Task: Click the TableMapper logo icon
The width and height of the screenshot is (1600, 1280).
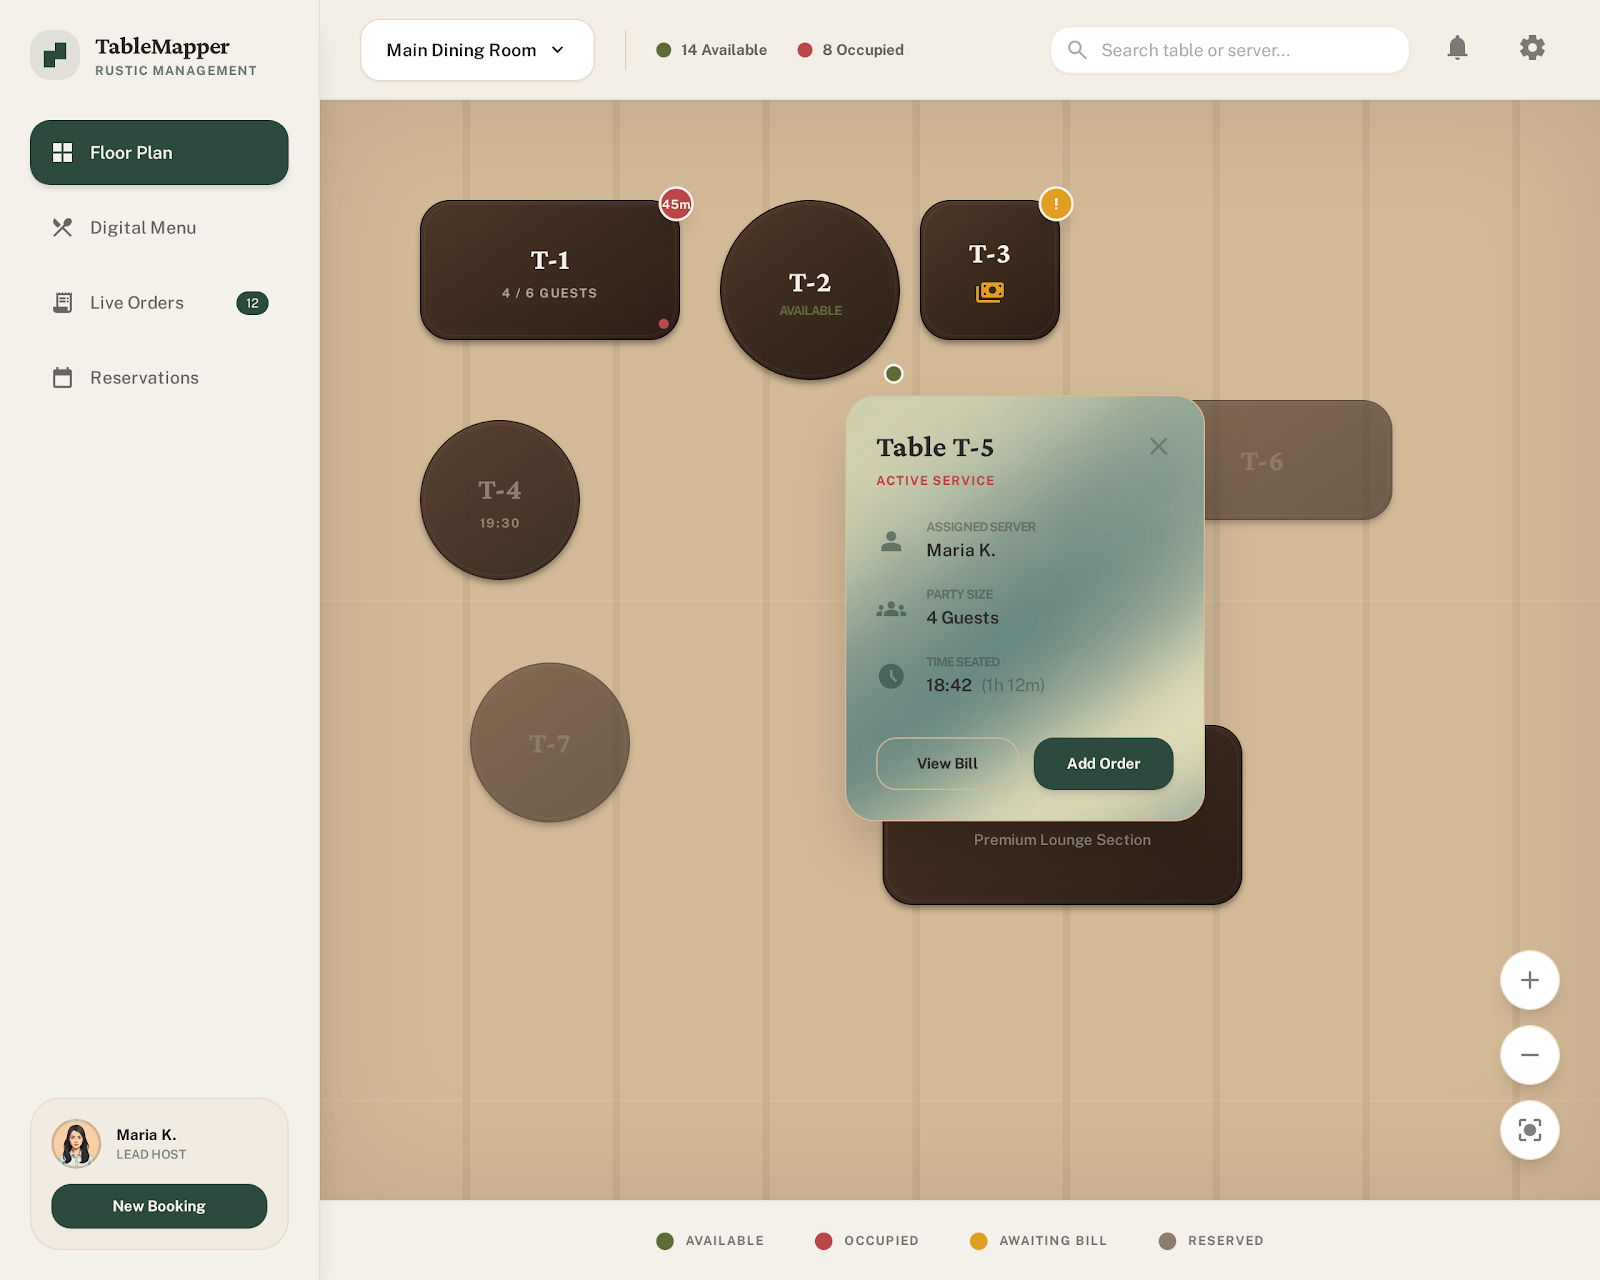Action: point(55,55)
